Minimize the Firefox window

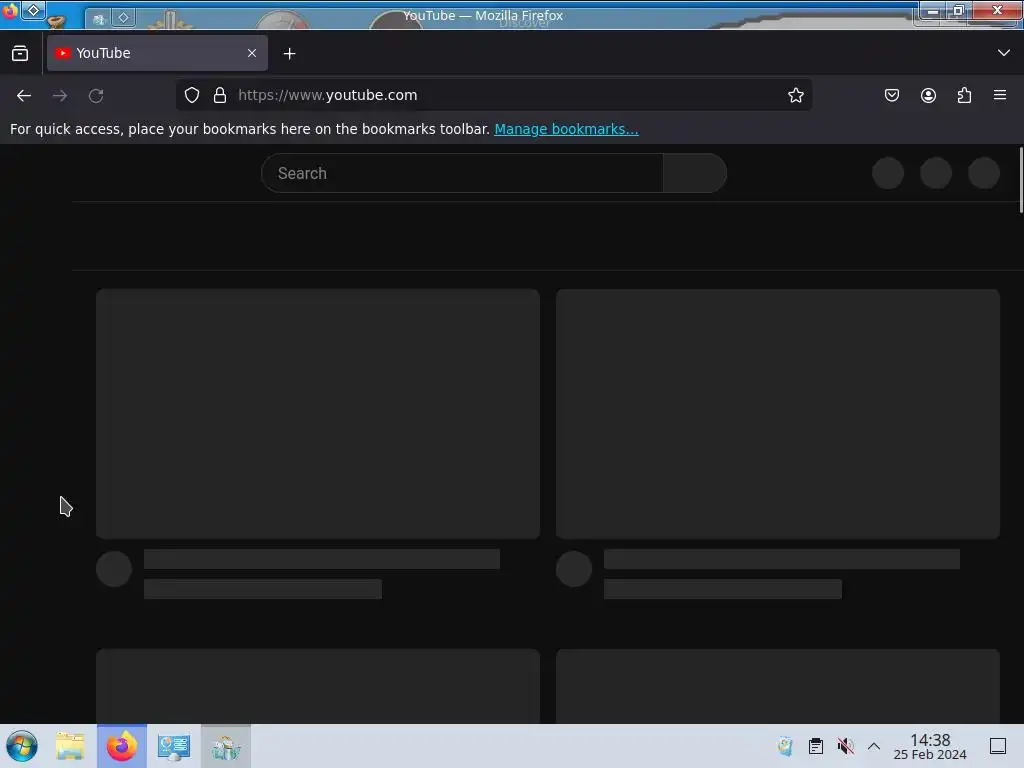click(933, 11)
